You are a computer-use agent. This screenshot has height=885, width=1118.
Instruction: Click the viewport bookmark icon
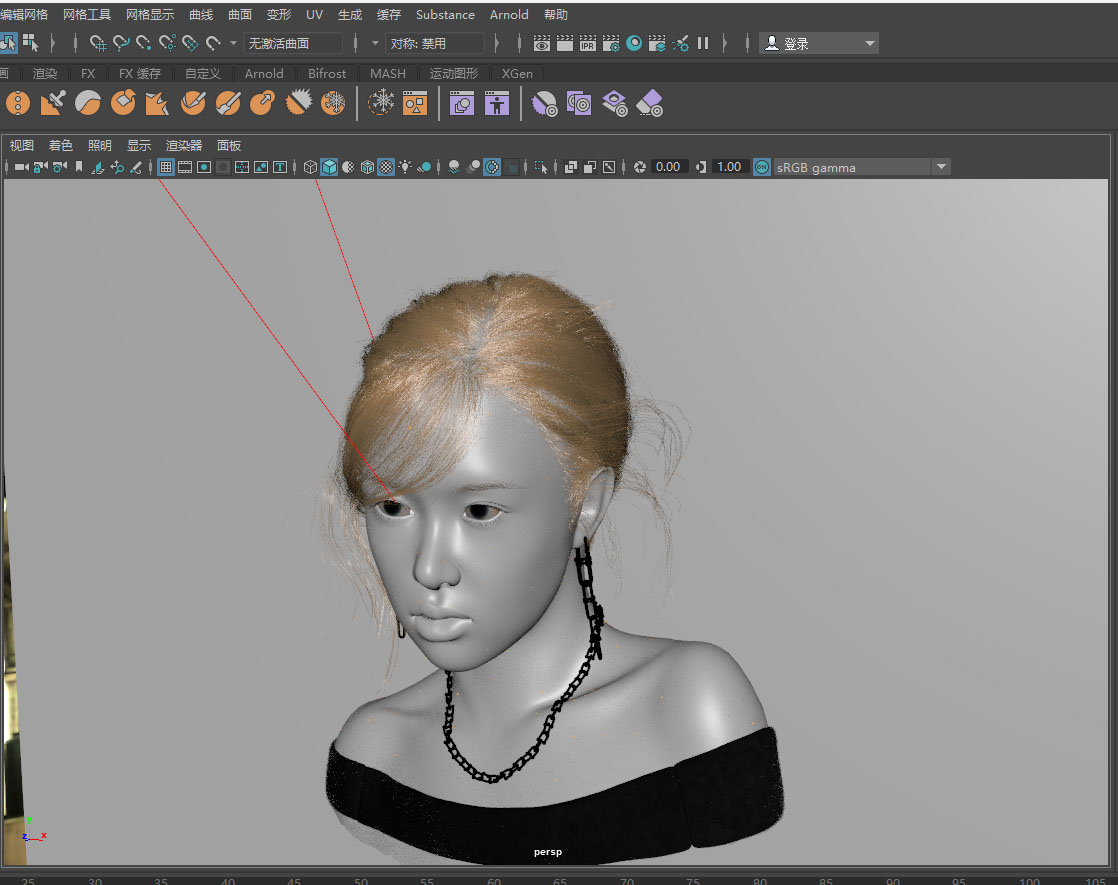tap(79, 167)
